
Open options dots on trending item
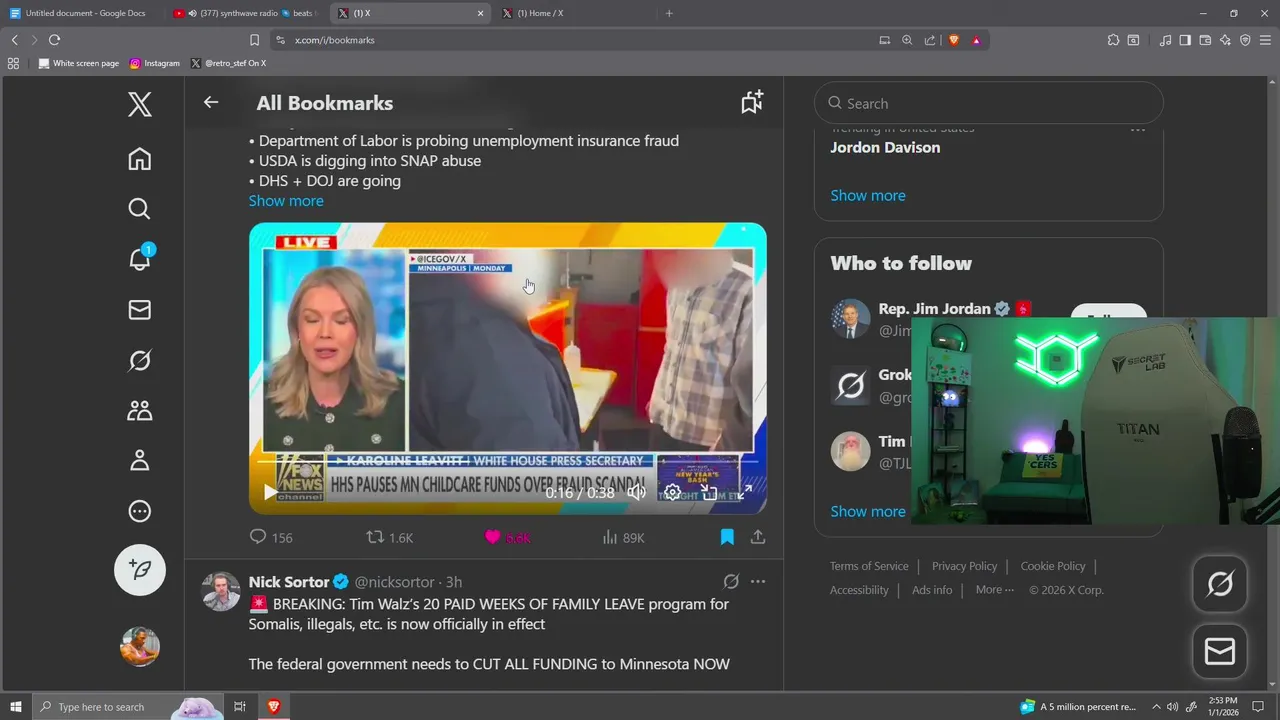coord(1138,129)
